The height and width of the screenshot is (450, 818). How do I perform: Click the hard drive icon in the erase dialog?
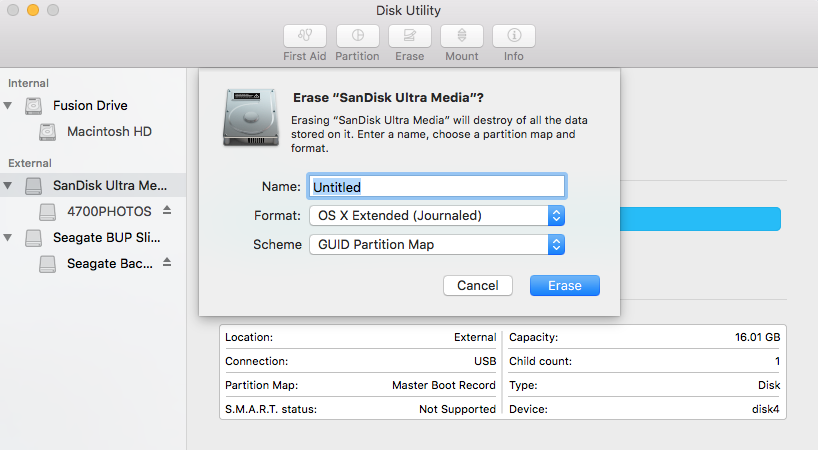[250, 116]
